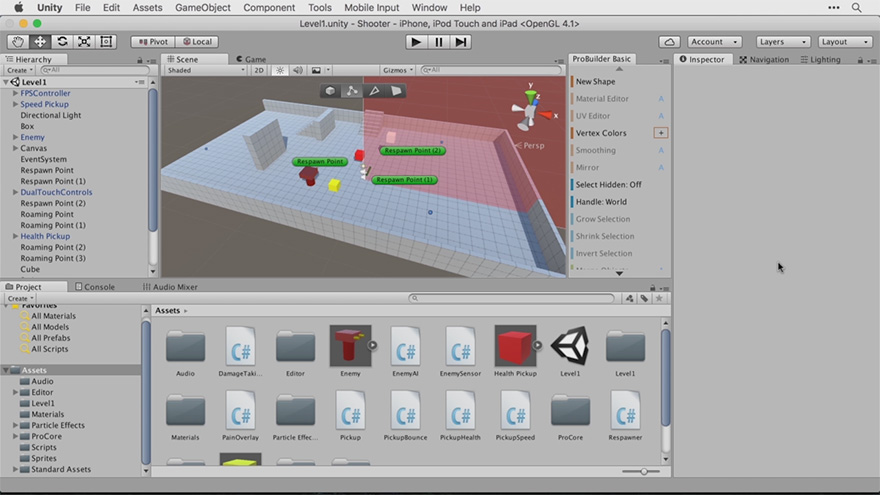Screen dimensions: 880x495
Task: Open the Account dropdown
Action: [x=714, y=42]
